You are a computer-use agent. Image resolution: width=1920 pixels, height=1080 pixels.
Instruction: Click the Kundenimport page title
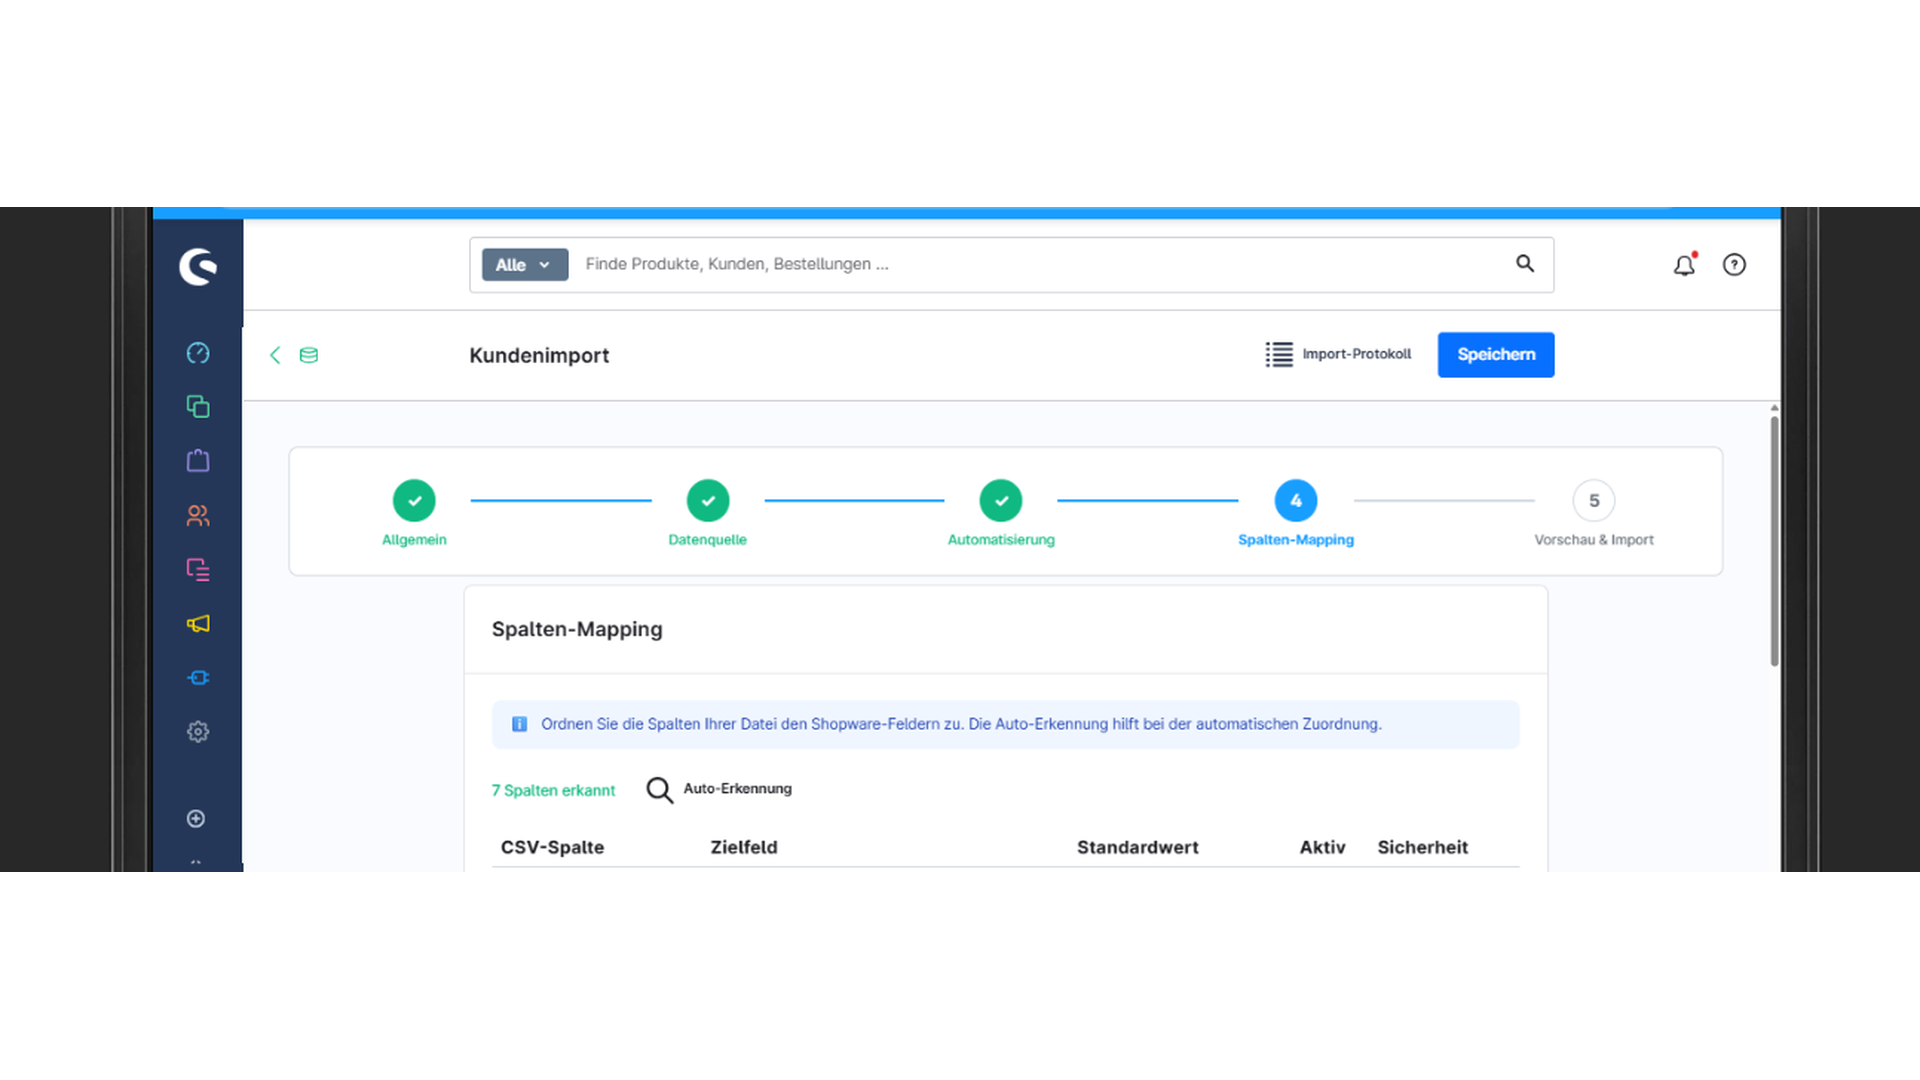(x=539, y=355)
